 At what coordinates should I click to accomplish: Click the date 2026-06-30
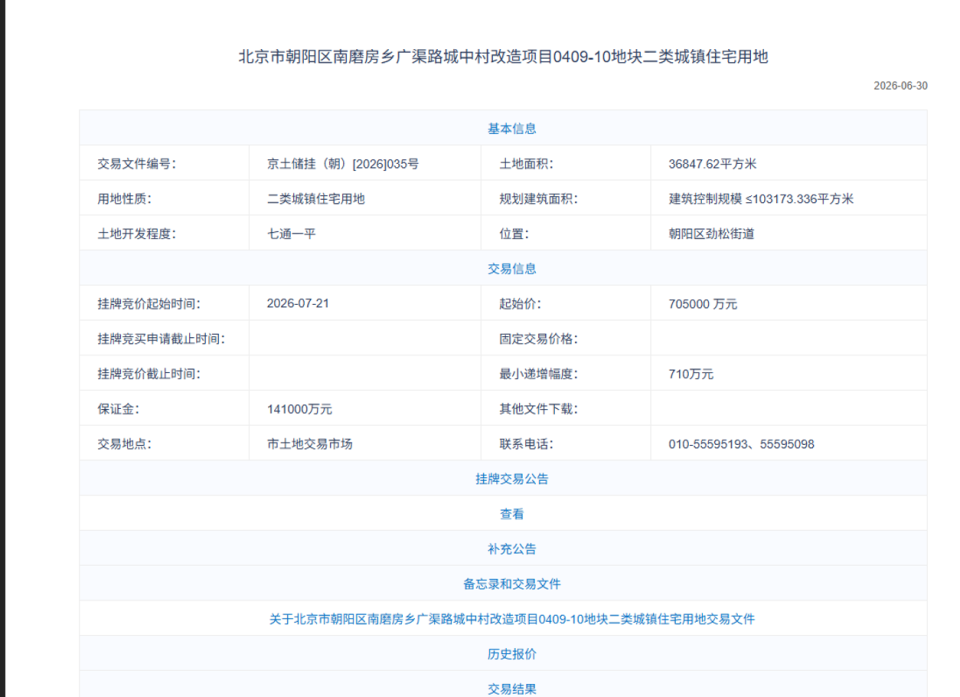pyautogui.click(x=901, y=86)
